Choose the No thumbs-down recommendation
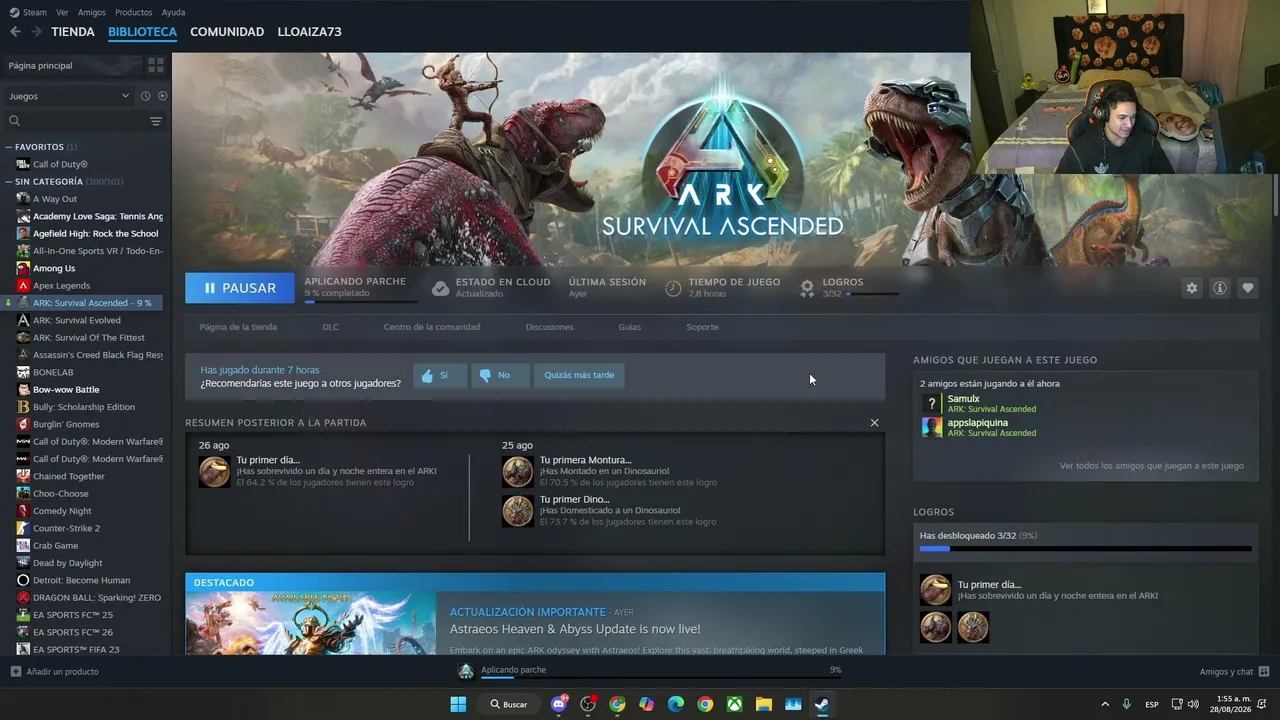 click(500, 375)
